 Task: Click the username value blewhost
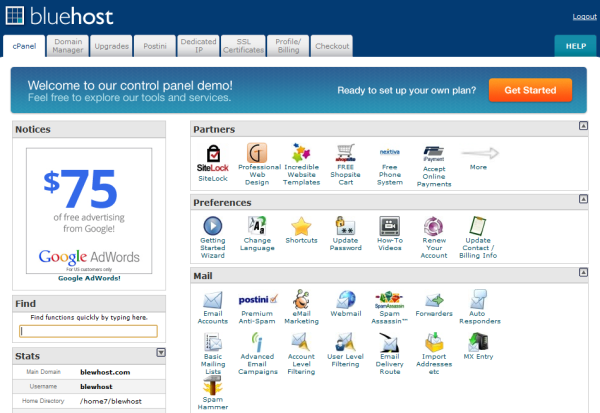(x=96, y=387)
